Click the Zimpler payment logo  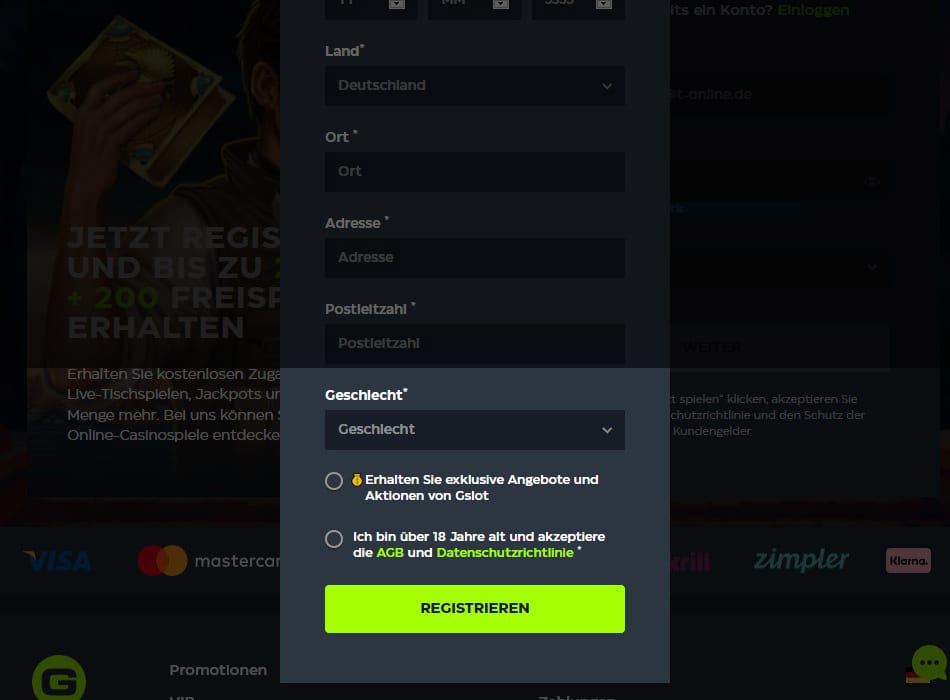801,559
